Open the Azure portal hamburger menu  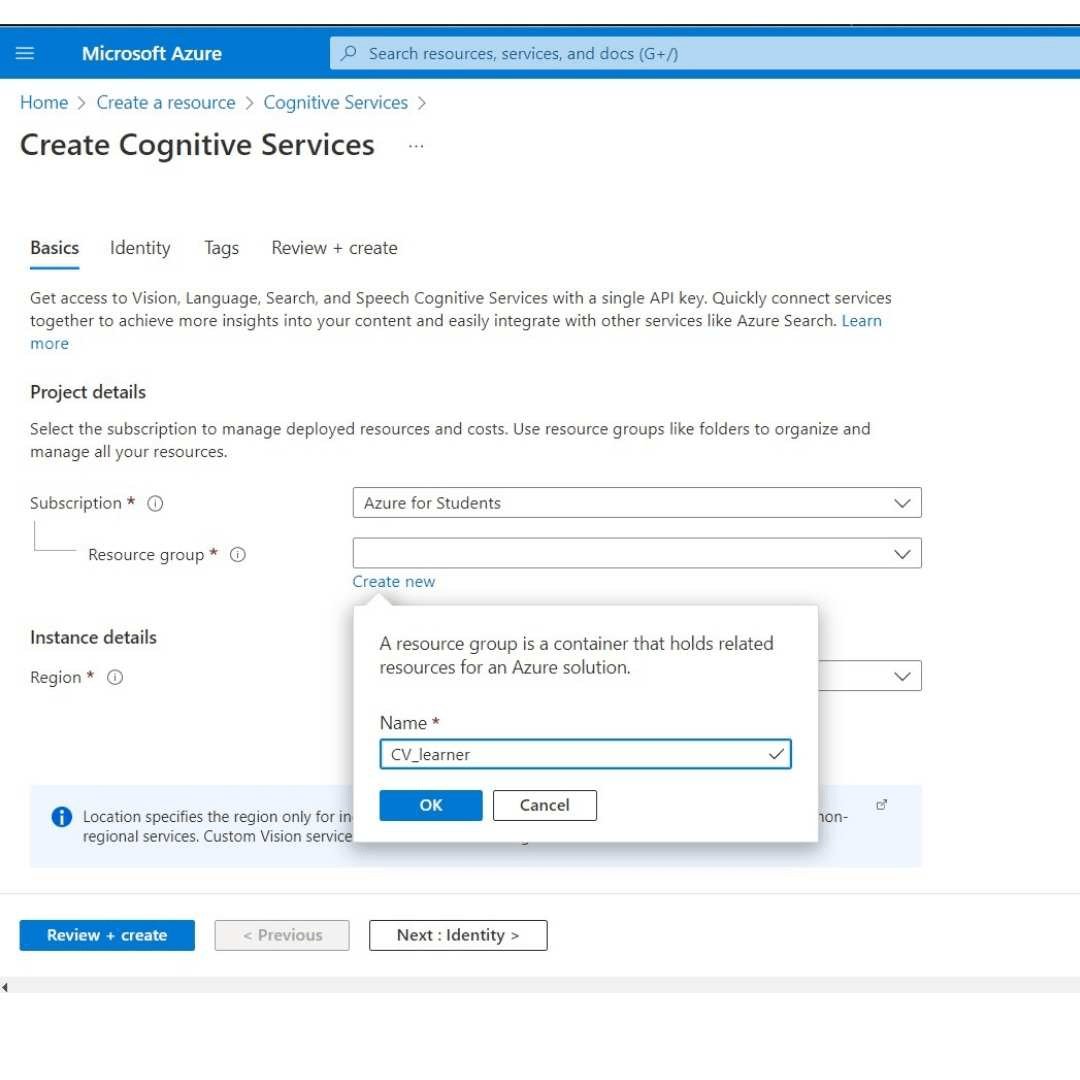click(25, 52)
